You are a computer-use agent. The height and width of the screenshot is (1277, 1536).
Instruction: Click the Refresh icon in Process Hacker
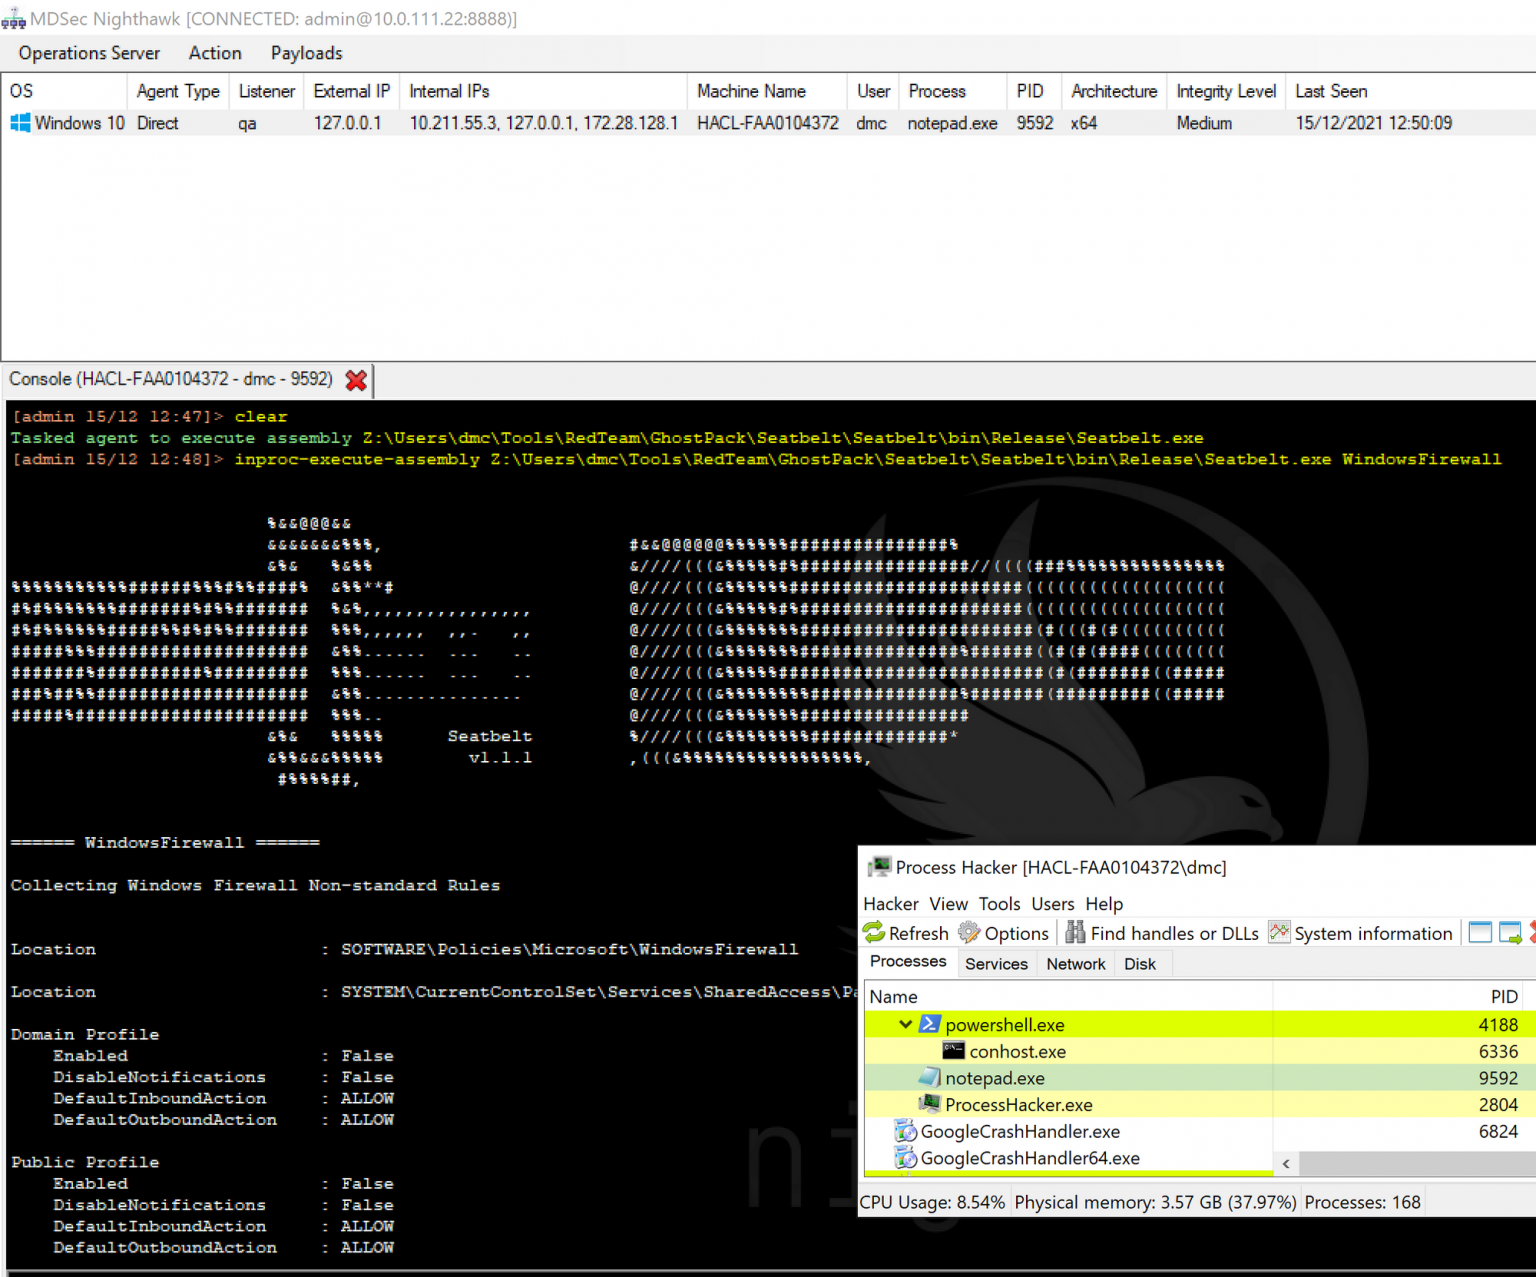875,933
